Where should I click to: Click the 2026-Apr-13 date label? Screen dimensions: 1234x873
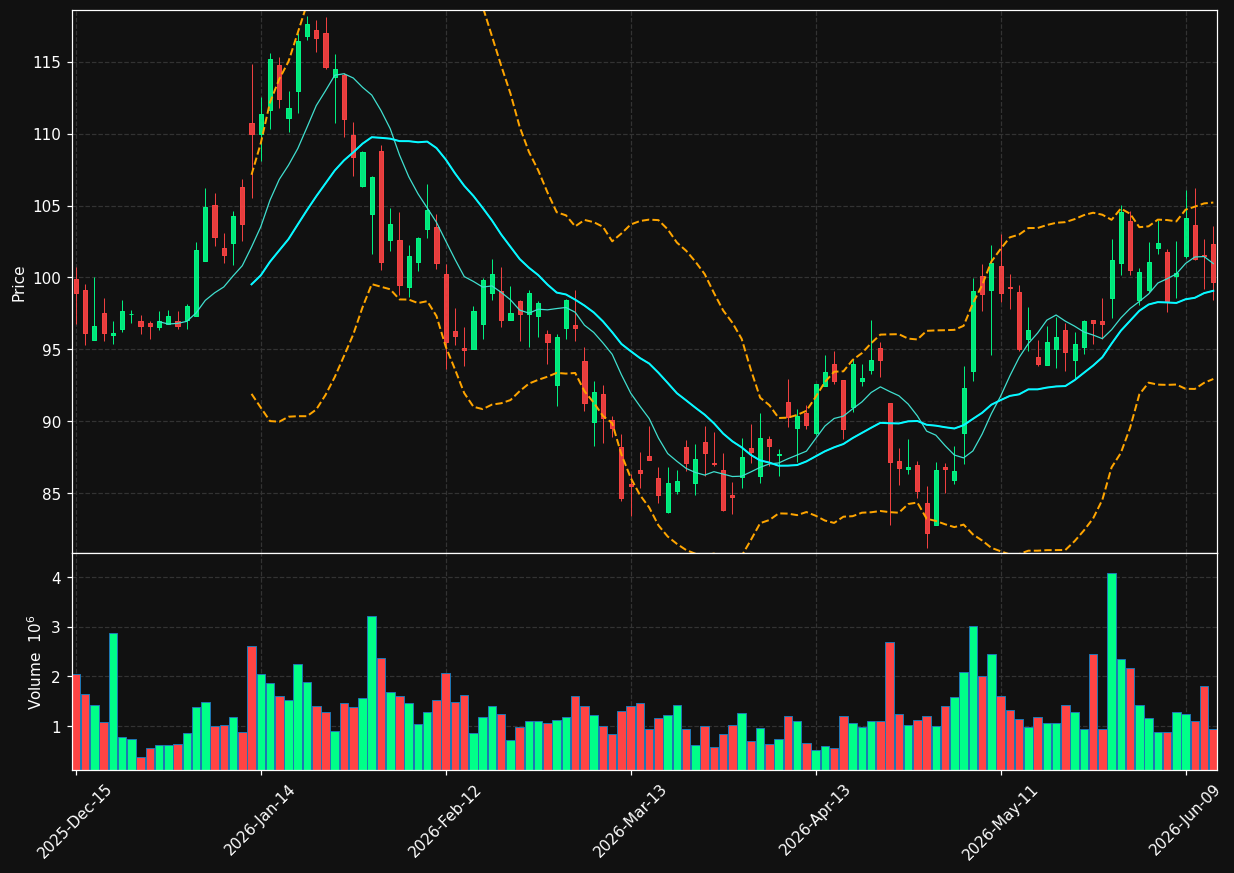click(x=816, y=821)
